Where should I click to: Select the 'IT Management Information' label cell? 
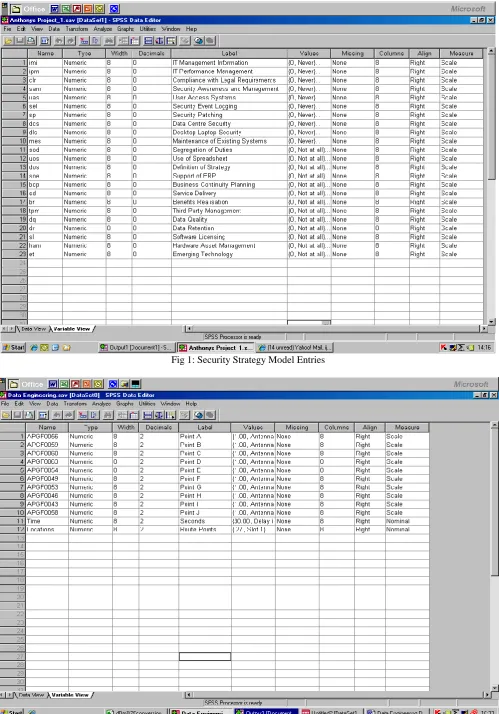(x=229, y=63)
